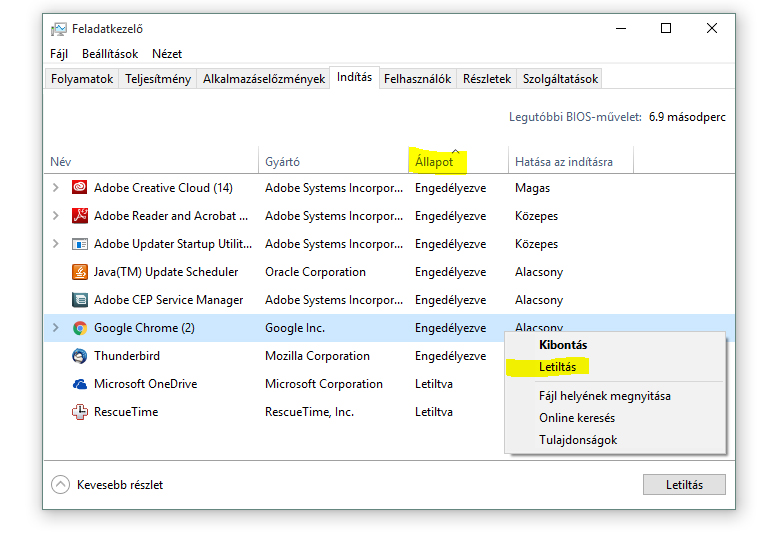The width and height of the screenshot is (782, 537).
Task: Click the Google Chrome icon
Action: pyautogui.click(x=80, y=328)
